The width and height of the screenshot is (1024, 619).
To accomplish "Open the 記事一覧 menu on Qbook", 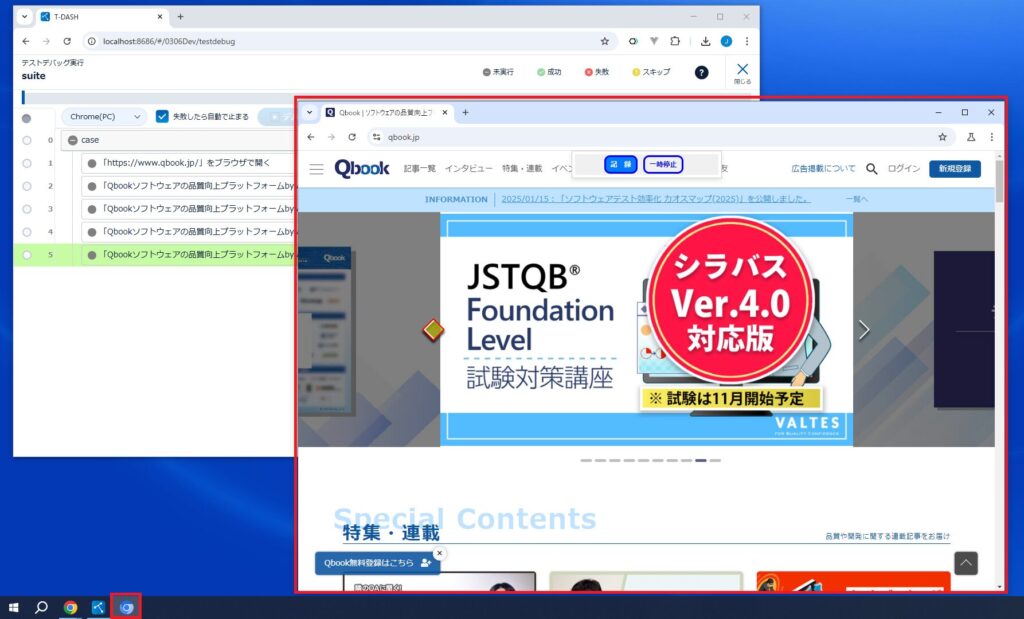I will coord(419,168).
